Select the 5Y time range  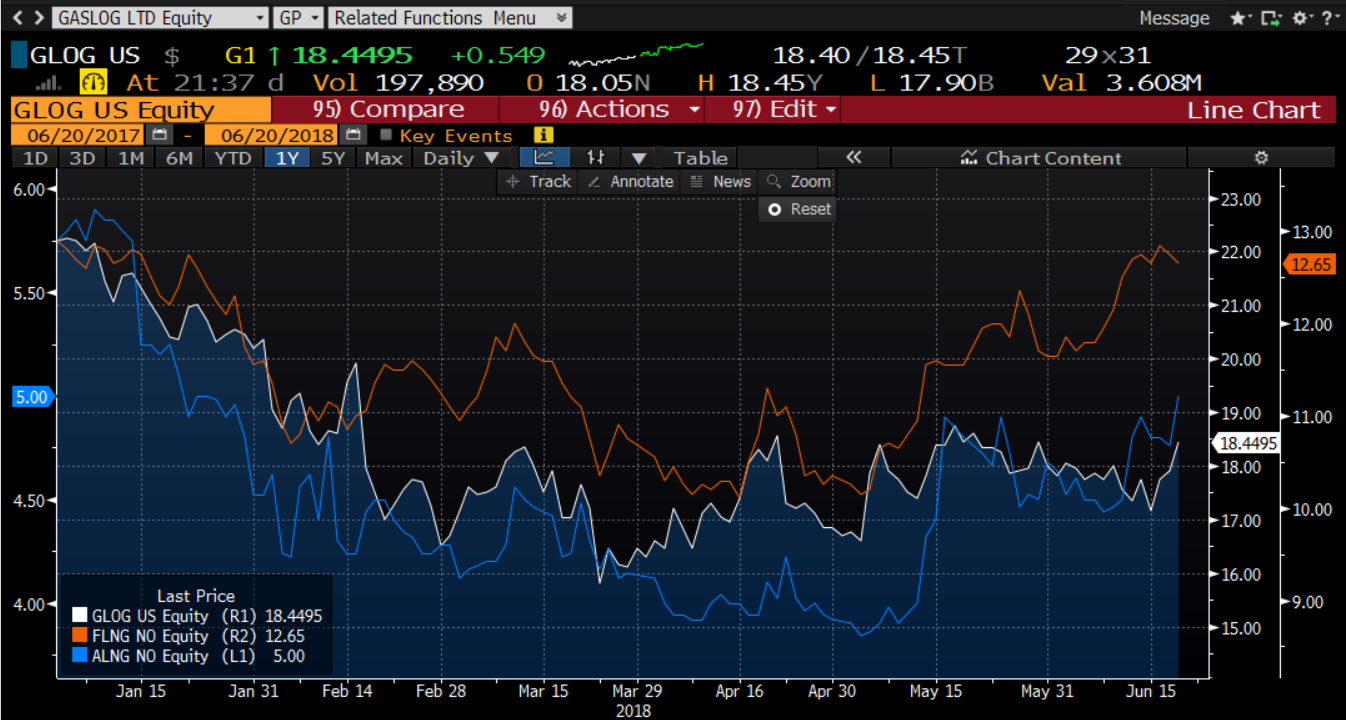coord(334,158)
